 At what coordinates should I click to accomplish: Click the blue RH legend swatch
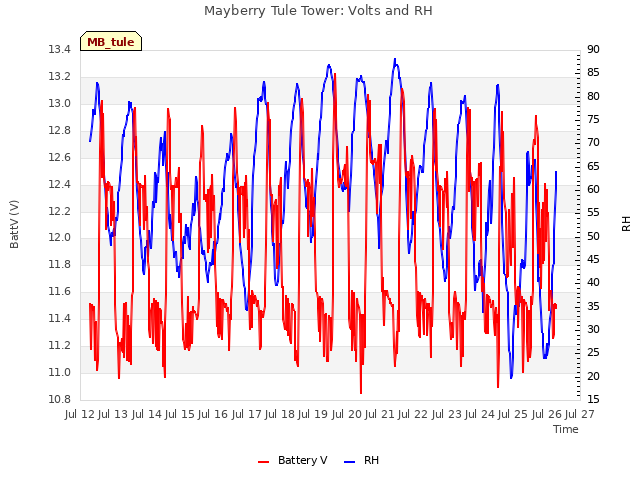[x=350, y=462]
